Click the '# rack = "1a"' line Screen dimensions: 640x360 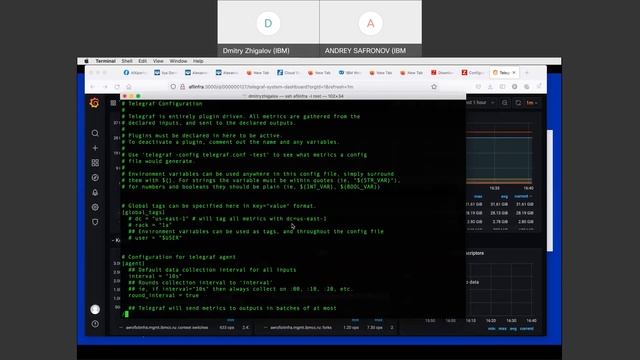150,225
